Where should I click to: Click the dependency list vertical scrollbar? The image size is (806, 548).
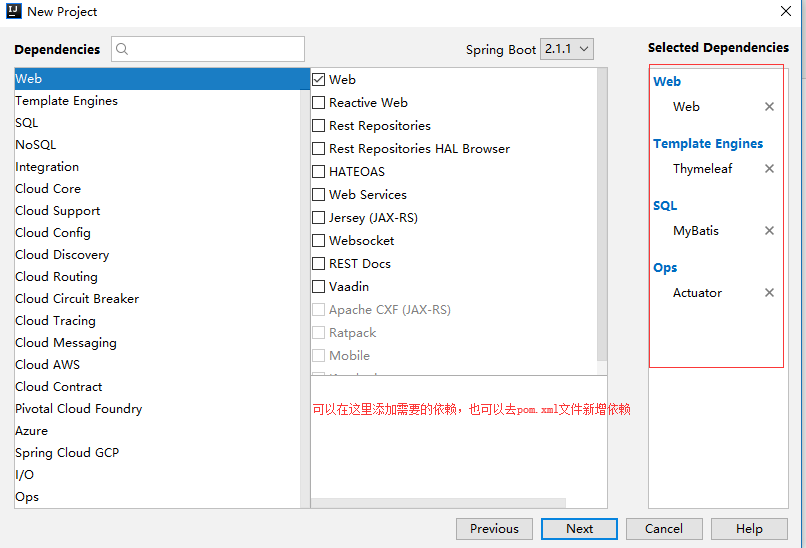pyautogui.click(x=602, y=214)
